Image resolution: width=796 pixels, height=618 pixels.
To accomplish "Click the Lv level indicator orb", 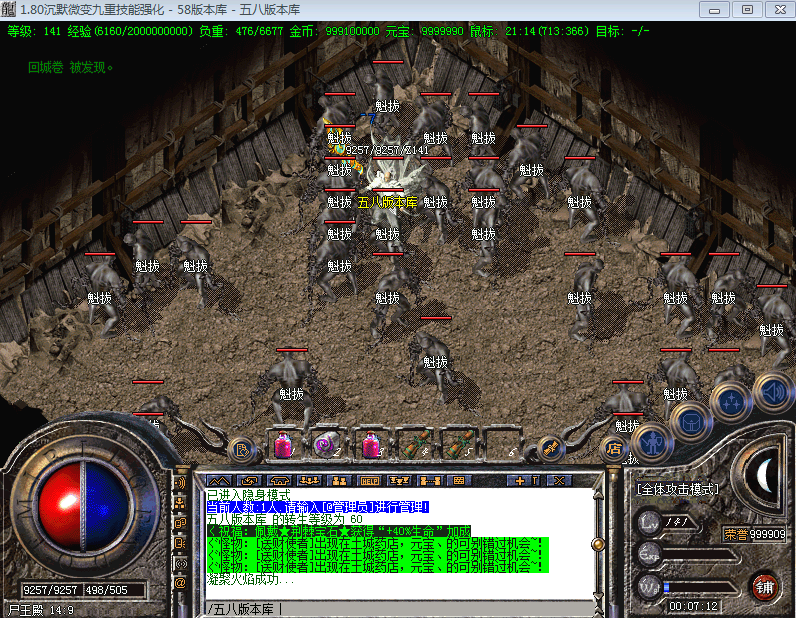I will pyautogui.click(x=649, y=522).
